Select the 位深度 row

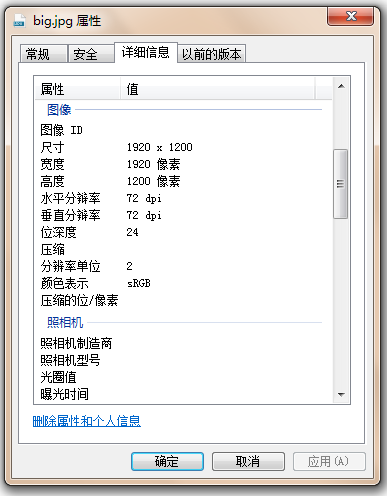click(183, 232)
